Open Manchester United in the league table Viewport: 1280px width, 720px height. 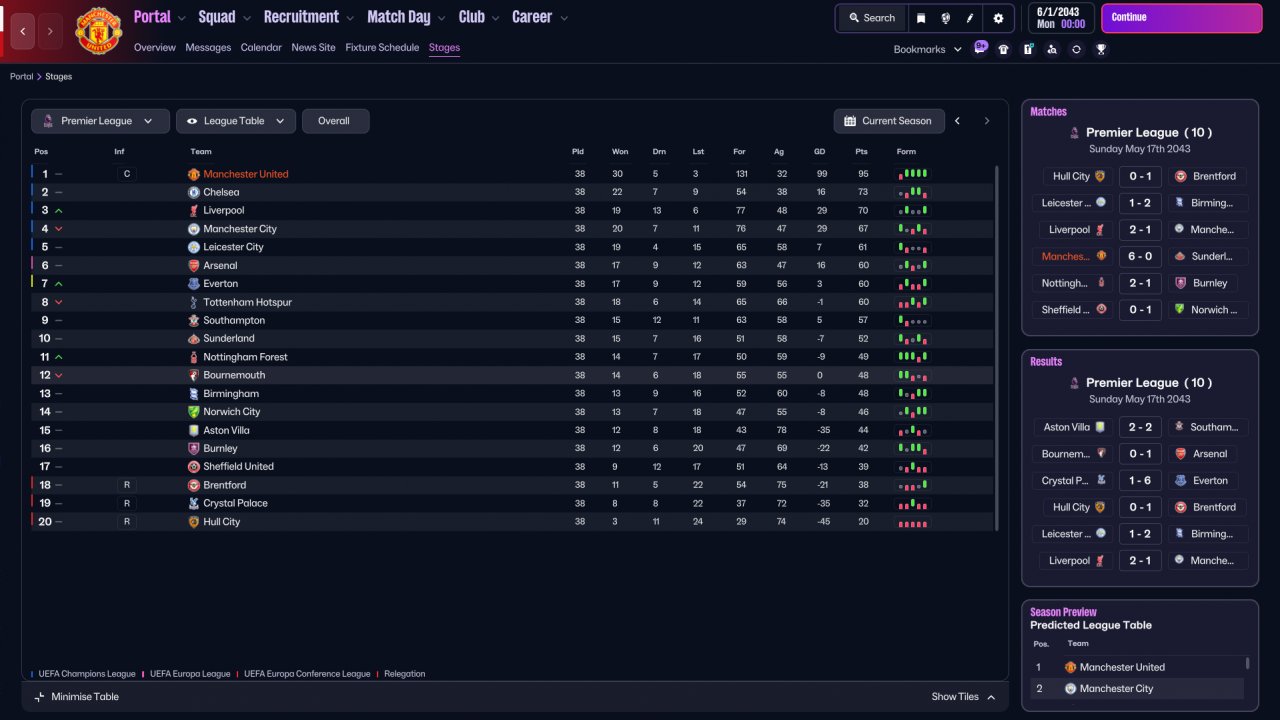[x=245, y=174]
